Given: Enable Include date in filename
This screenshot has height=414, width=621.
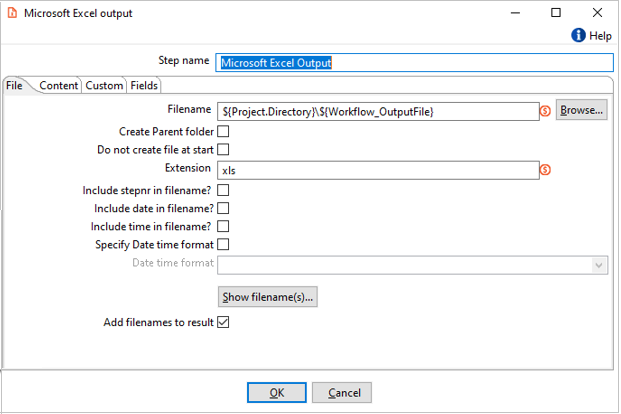Looking at the screenshot, I should pyautogui.click(x=223, y=208).
